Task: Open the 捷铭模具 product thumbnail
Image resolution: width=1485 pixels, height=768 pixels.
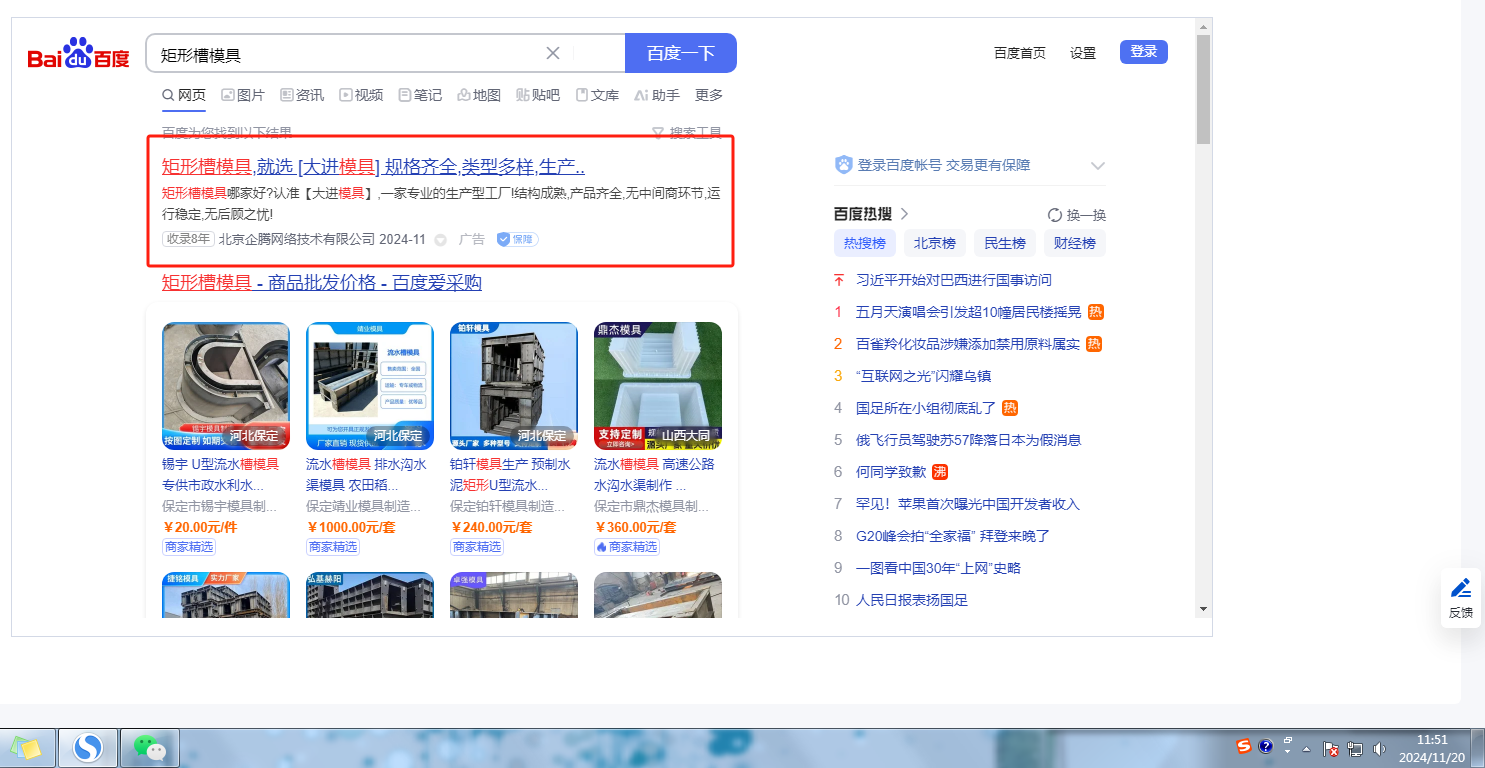Action: coord(226,594)
